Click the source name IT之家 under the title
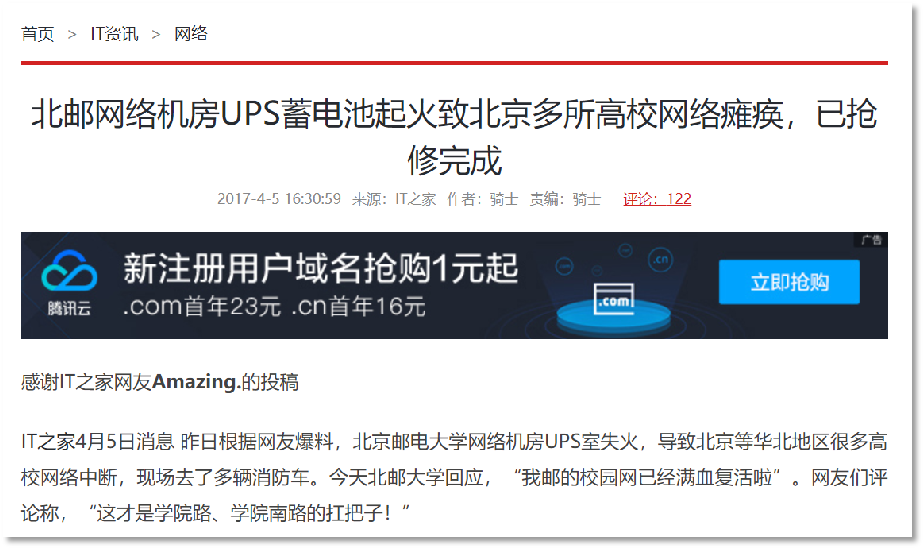924x548 pixels. 415,199
